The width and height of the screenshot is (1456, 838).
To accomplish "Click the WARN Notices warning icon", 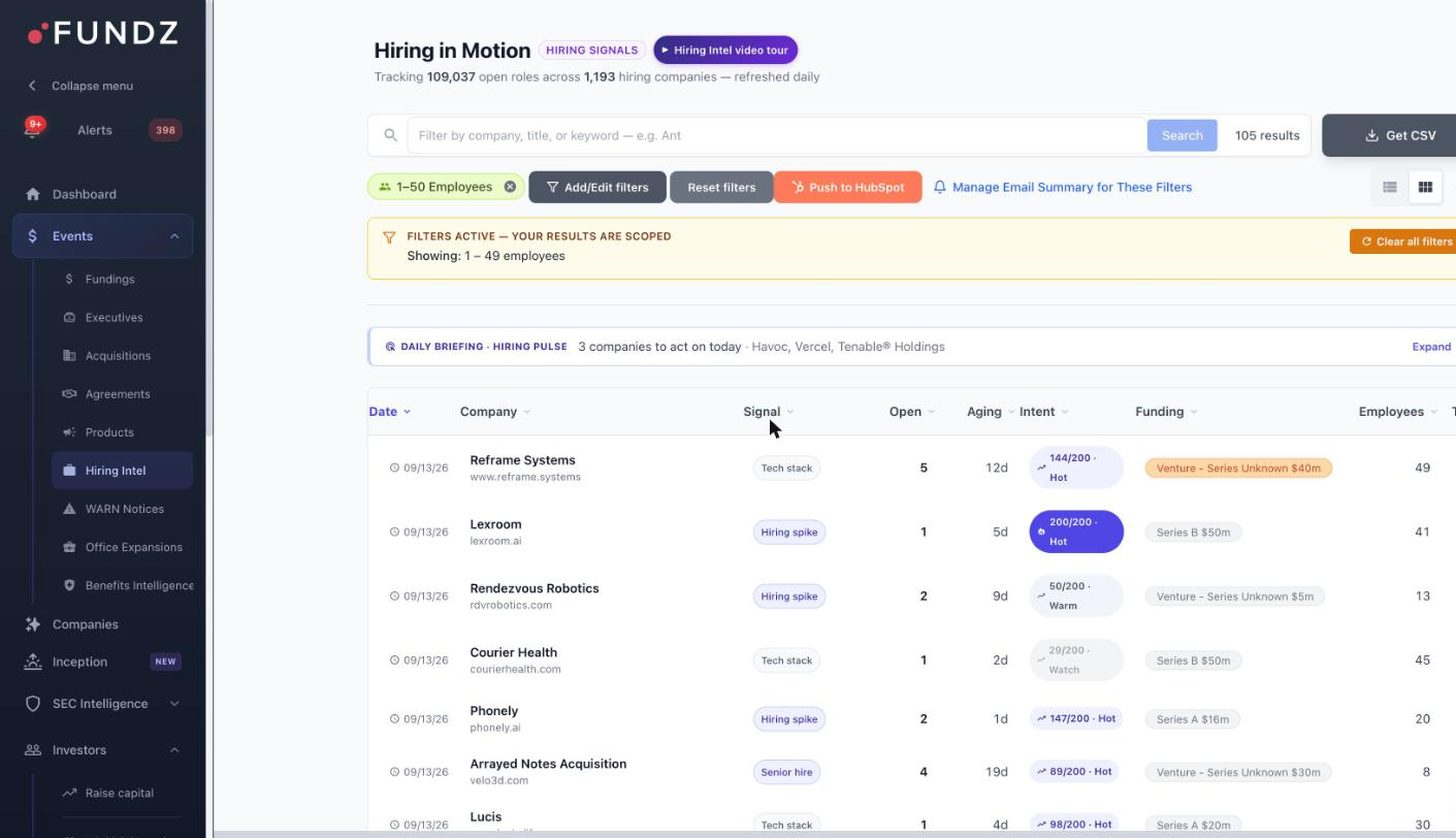I will (x=69, y=509).
